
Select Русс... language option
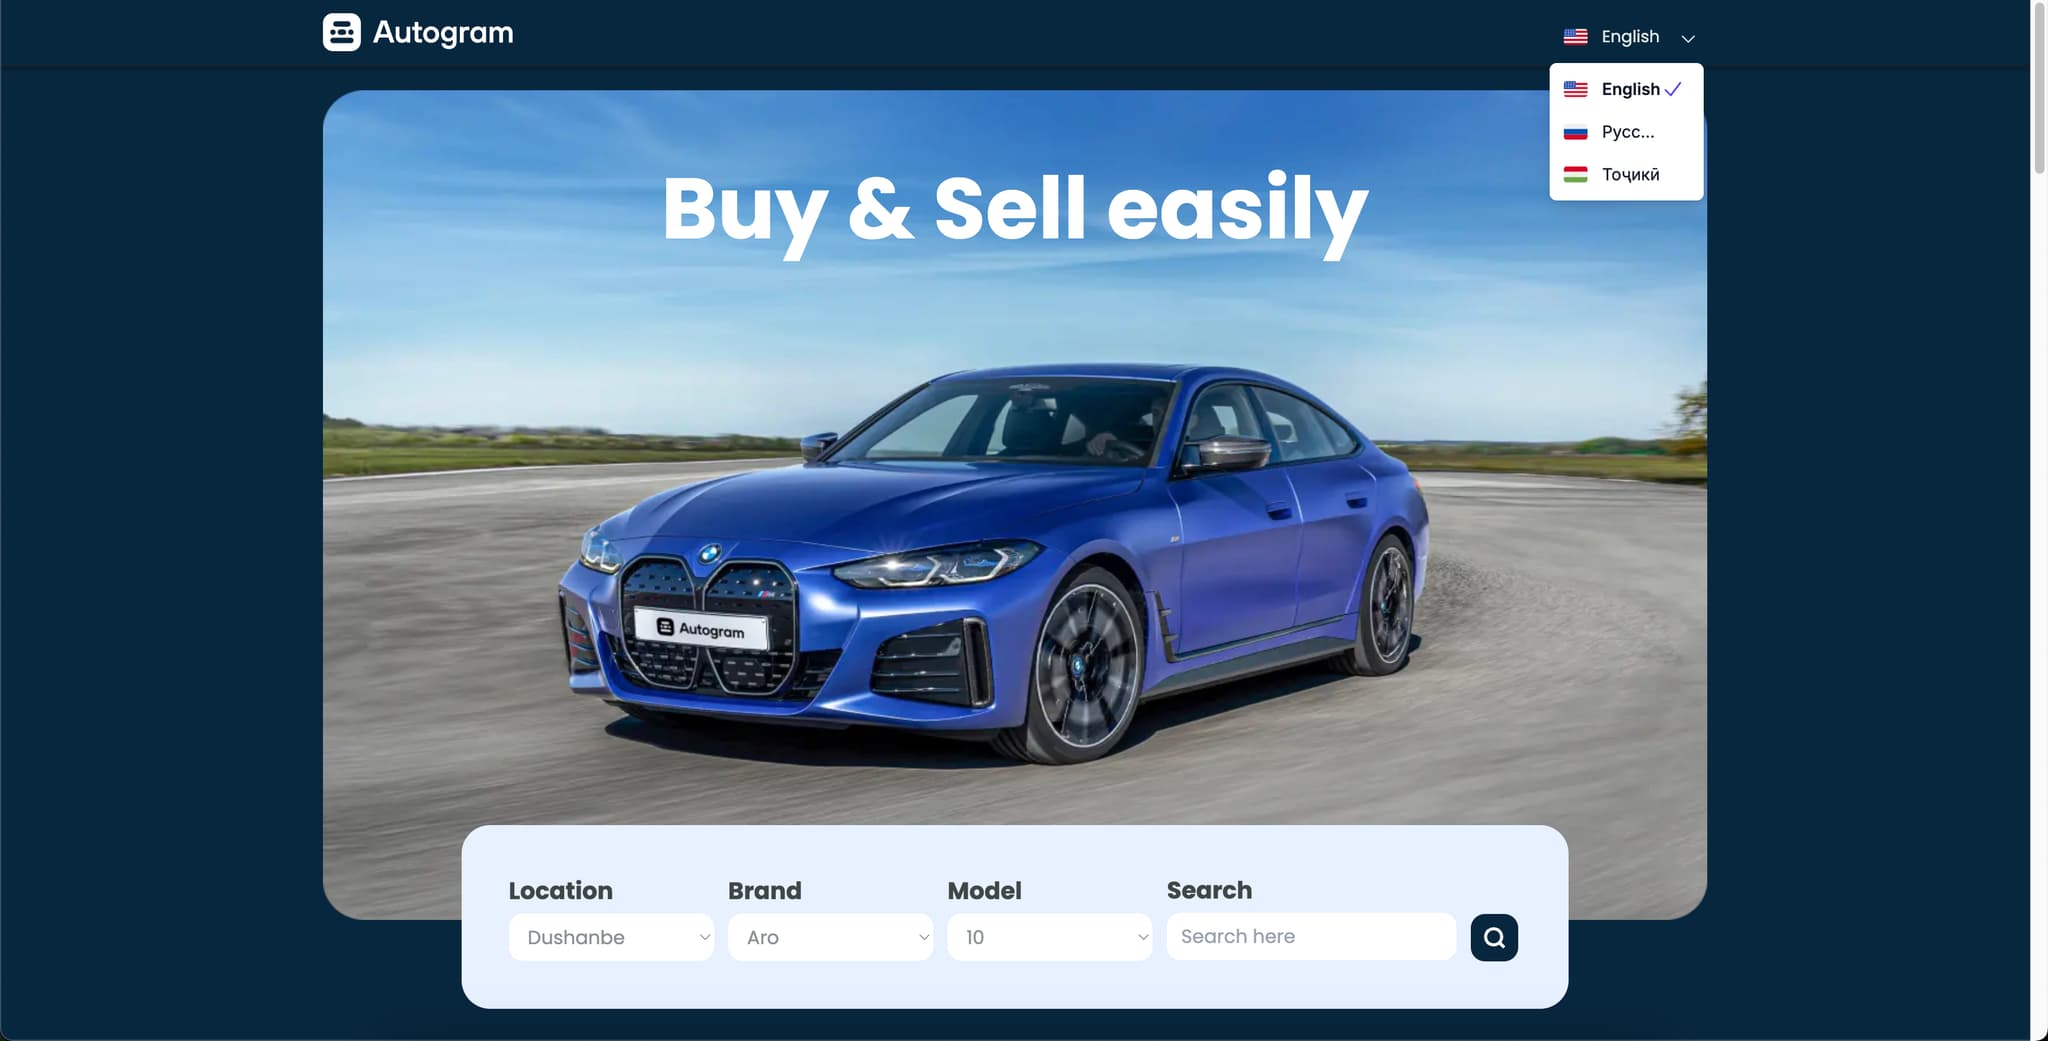tap(1626, 132)
